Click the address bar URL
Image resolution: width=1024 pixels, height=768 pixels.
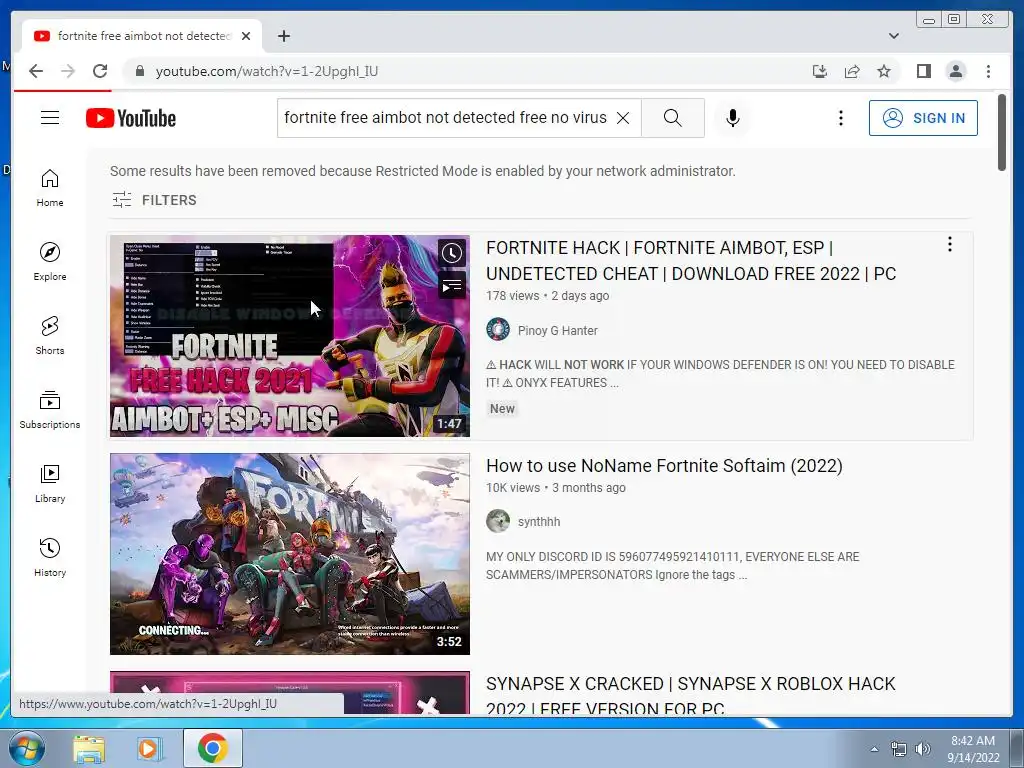pyautogui.click(x=266, y=71)
